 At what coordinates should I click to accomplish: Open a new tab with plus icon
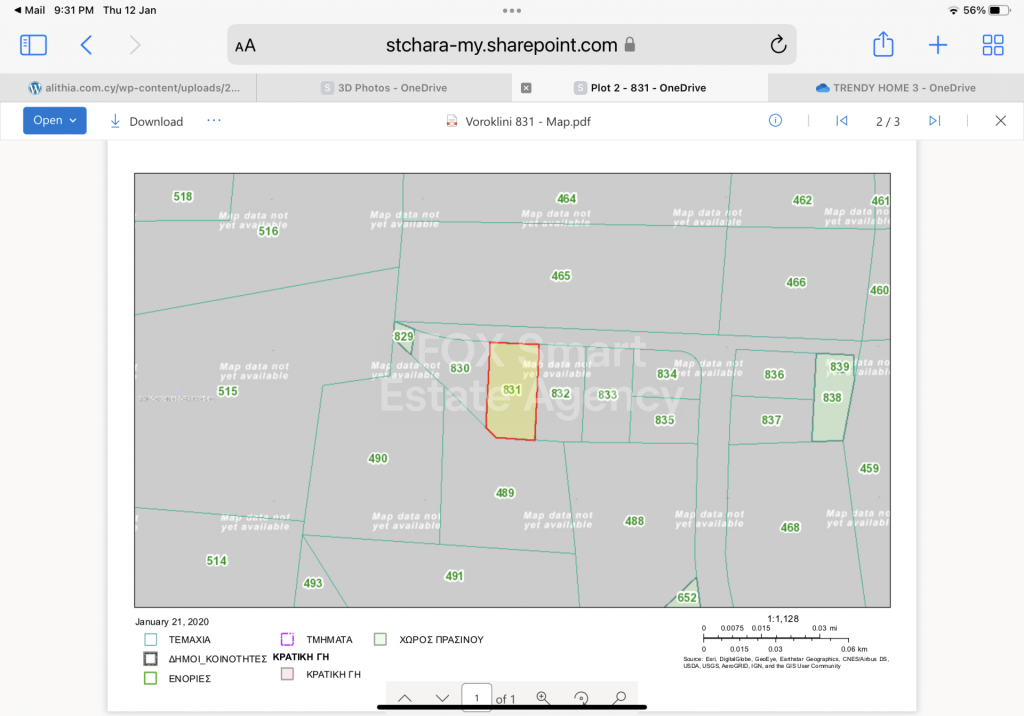937,45
